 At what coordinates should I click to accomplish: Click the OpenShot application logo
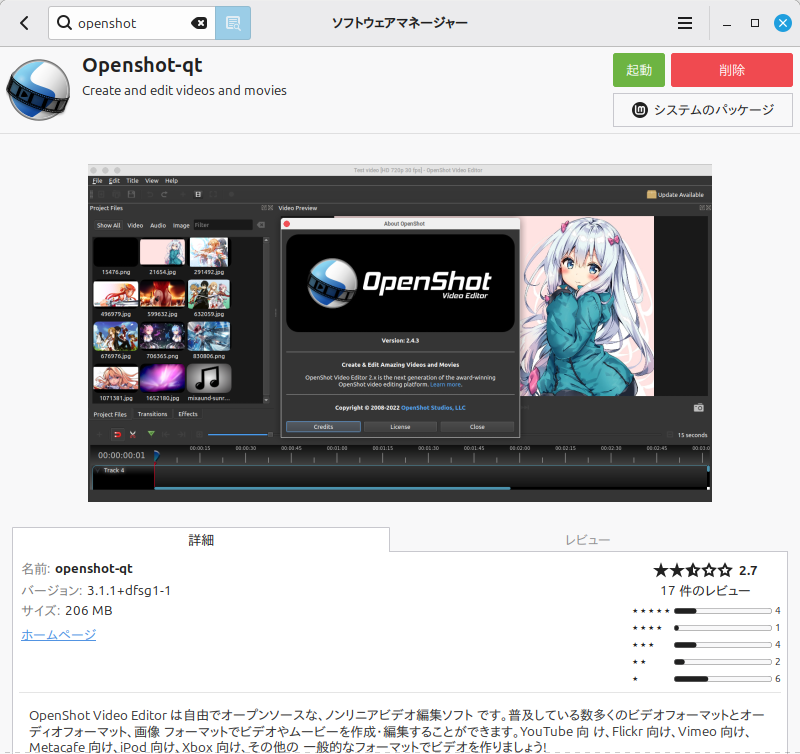(x=38, y=89)
